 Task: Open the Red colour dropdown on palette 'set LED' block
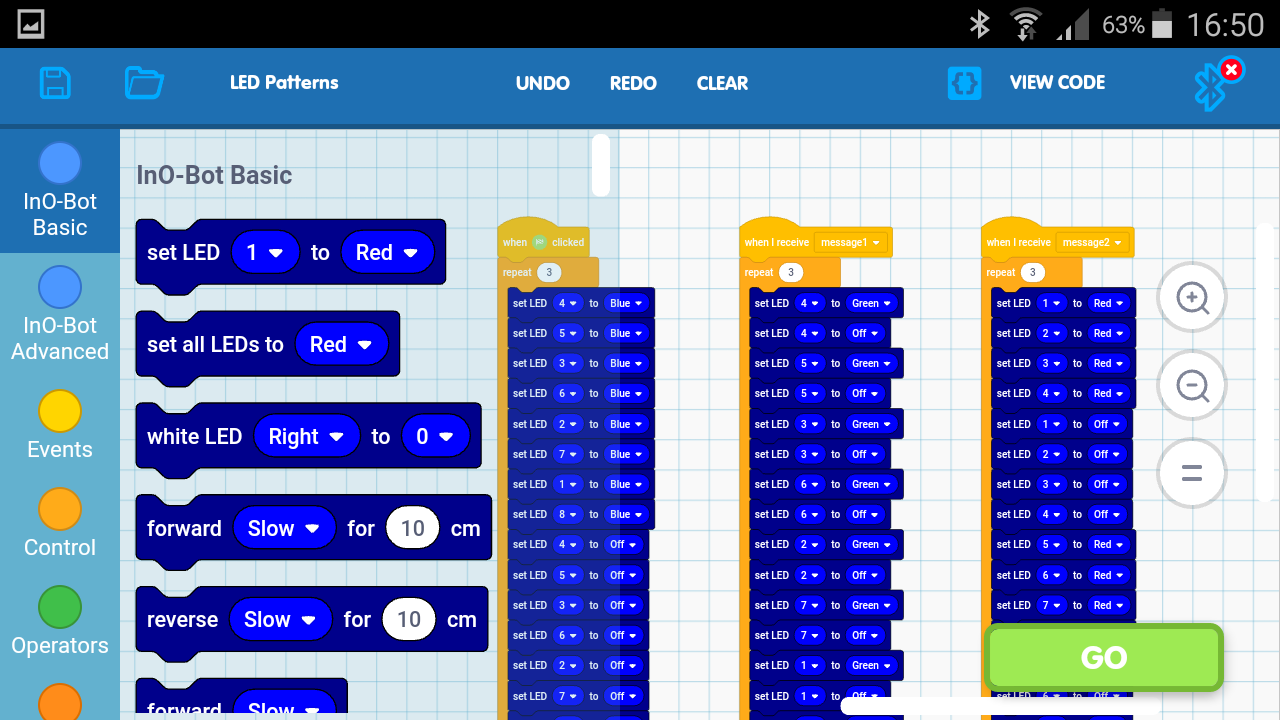388,253
